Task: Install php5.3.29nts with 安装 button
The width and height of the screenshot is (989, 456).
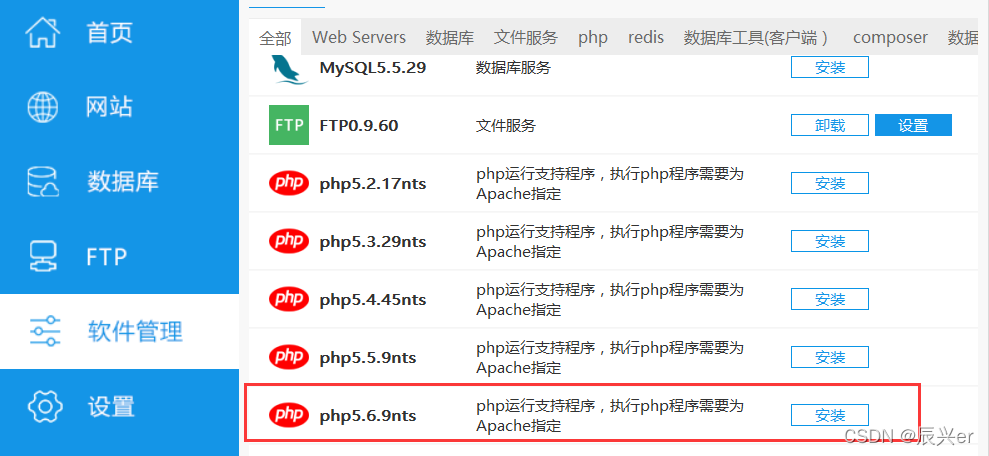Action: tap(830, 241)
